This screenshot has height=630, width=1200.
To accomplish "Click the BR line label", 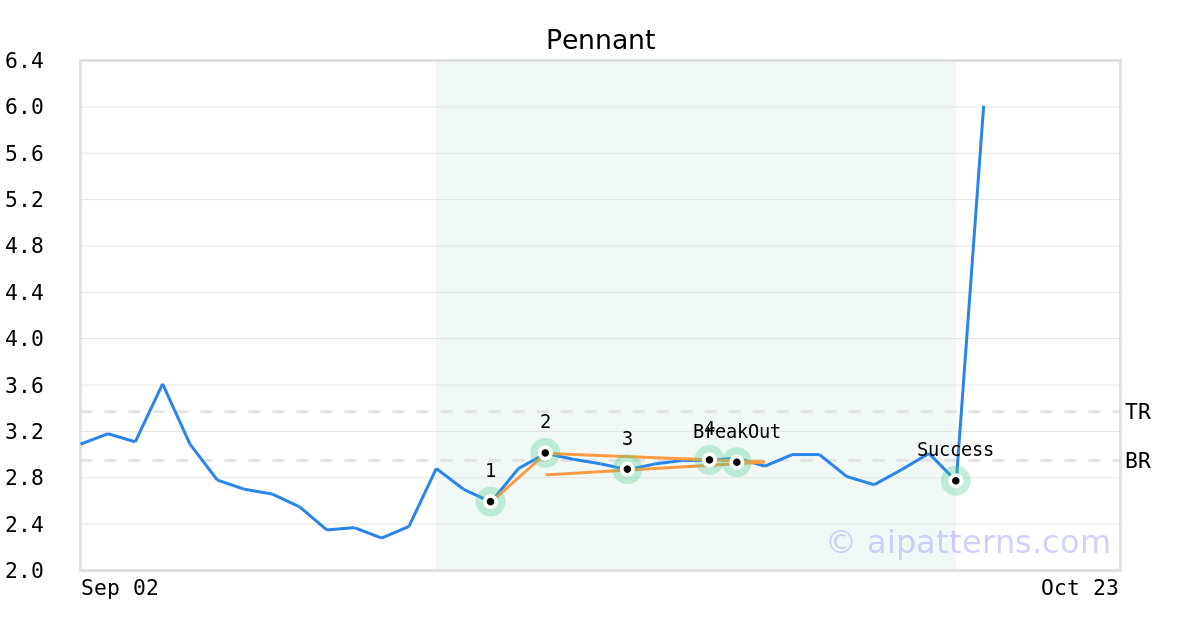I will 1137,461.
